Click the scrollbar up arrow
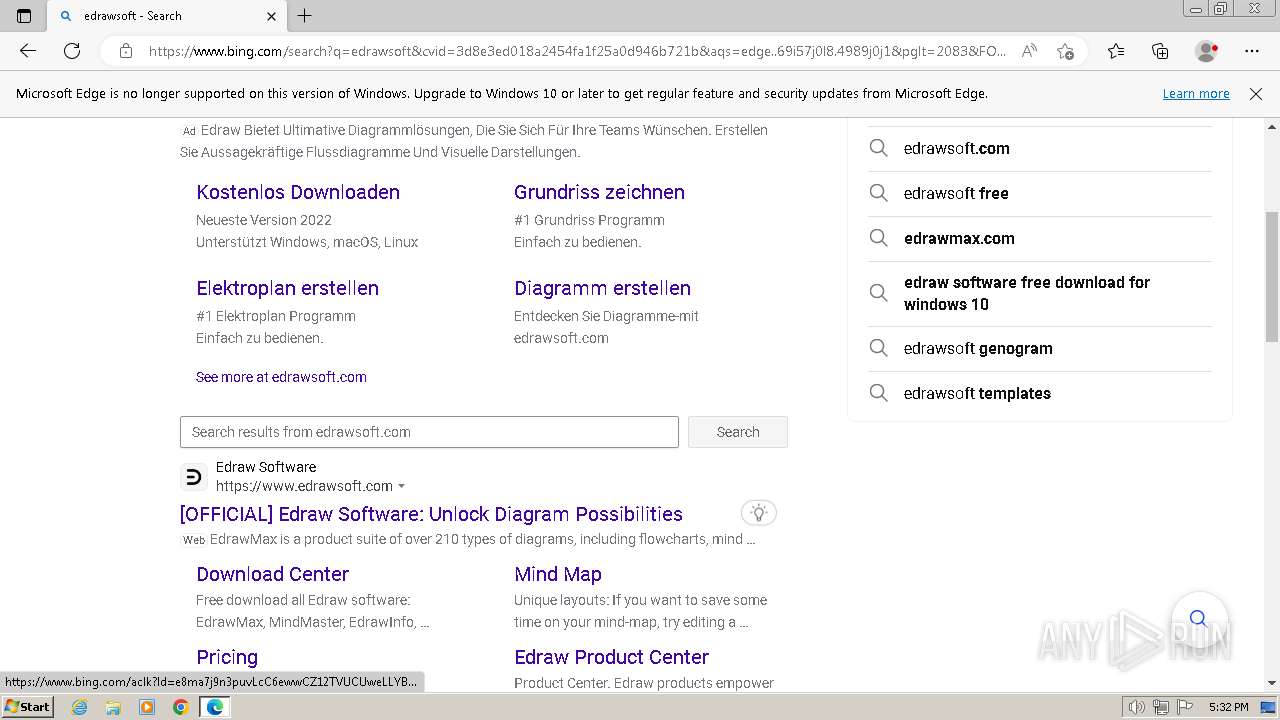1280x720 pixels. [1272, 127]
